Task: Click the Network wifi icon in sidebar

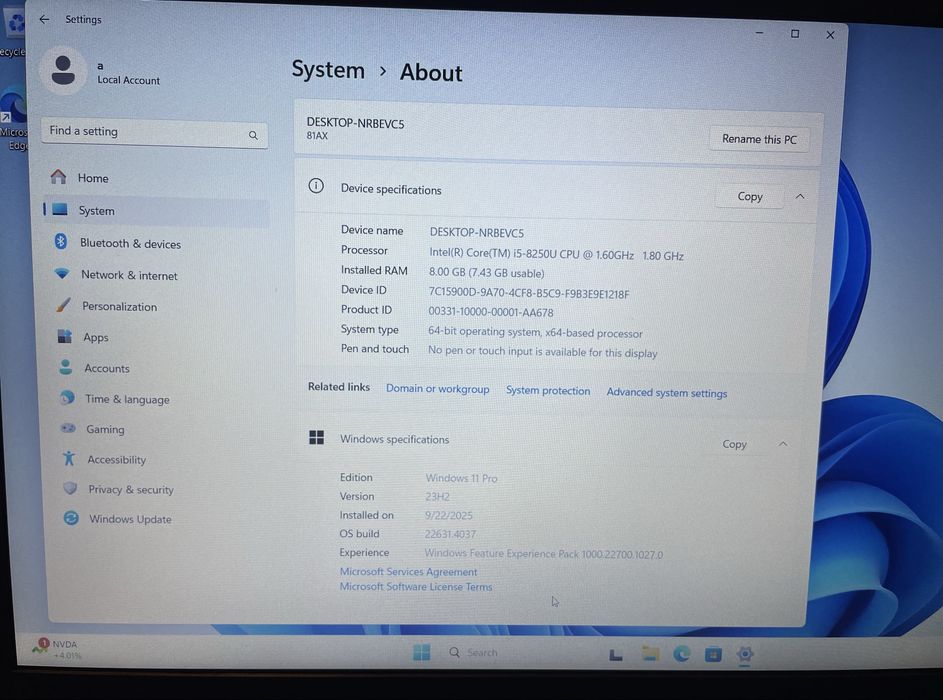Action: [x=62, y=274]
